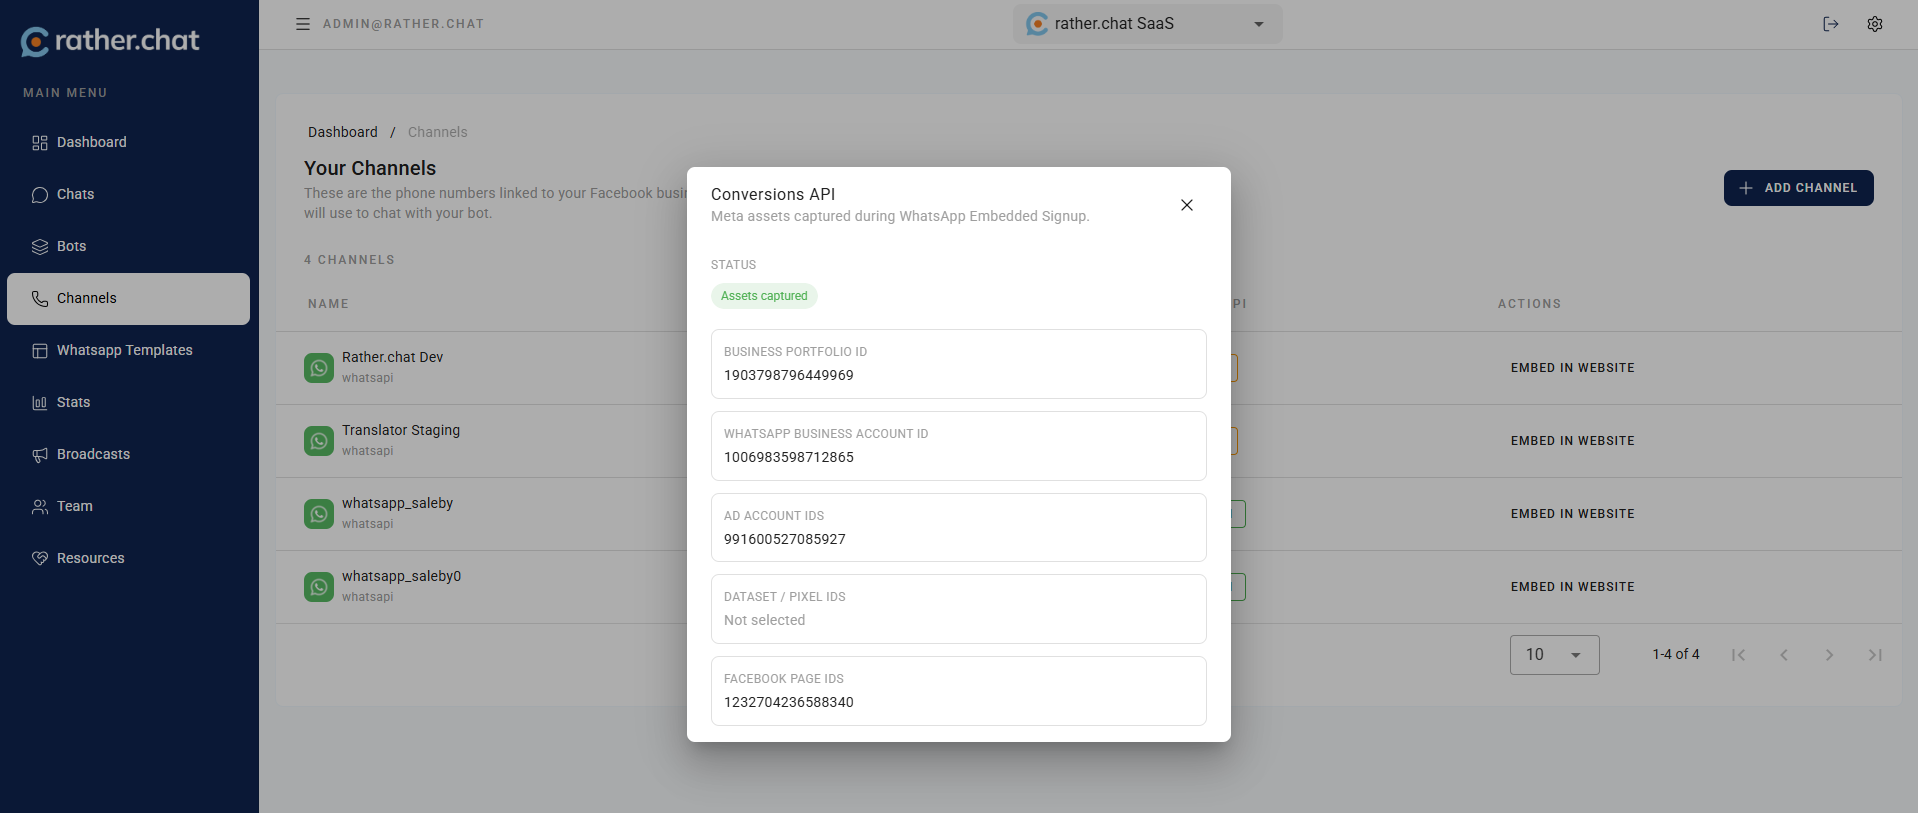Click the ACTIONS column header
1918x813 pixels.
click(x=1529, y=304)
